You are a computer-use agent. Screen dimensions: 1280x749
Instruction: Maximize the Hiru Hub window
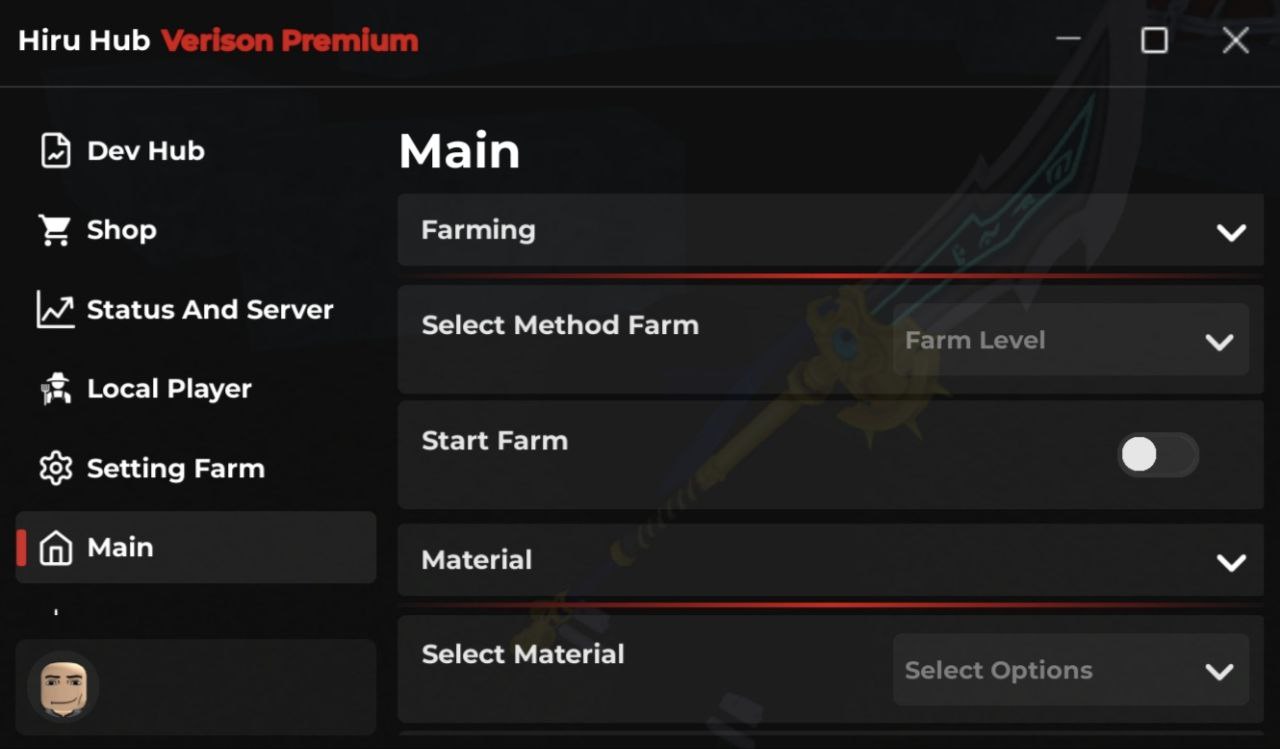tap(1154, 40)
